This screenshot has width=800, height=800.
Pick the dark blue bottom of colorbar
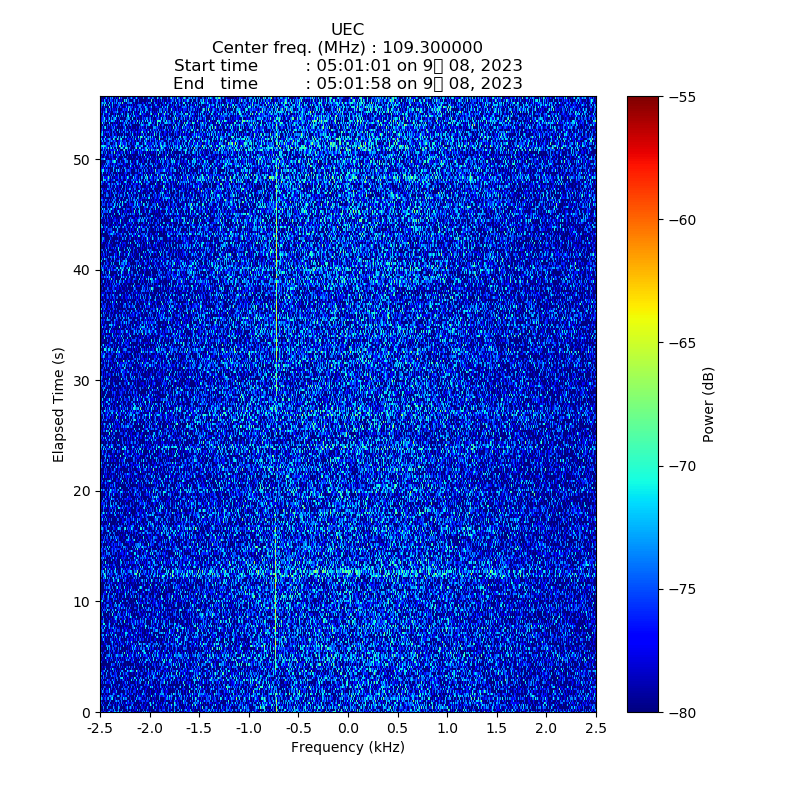click(x=643, y=705)
